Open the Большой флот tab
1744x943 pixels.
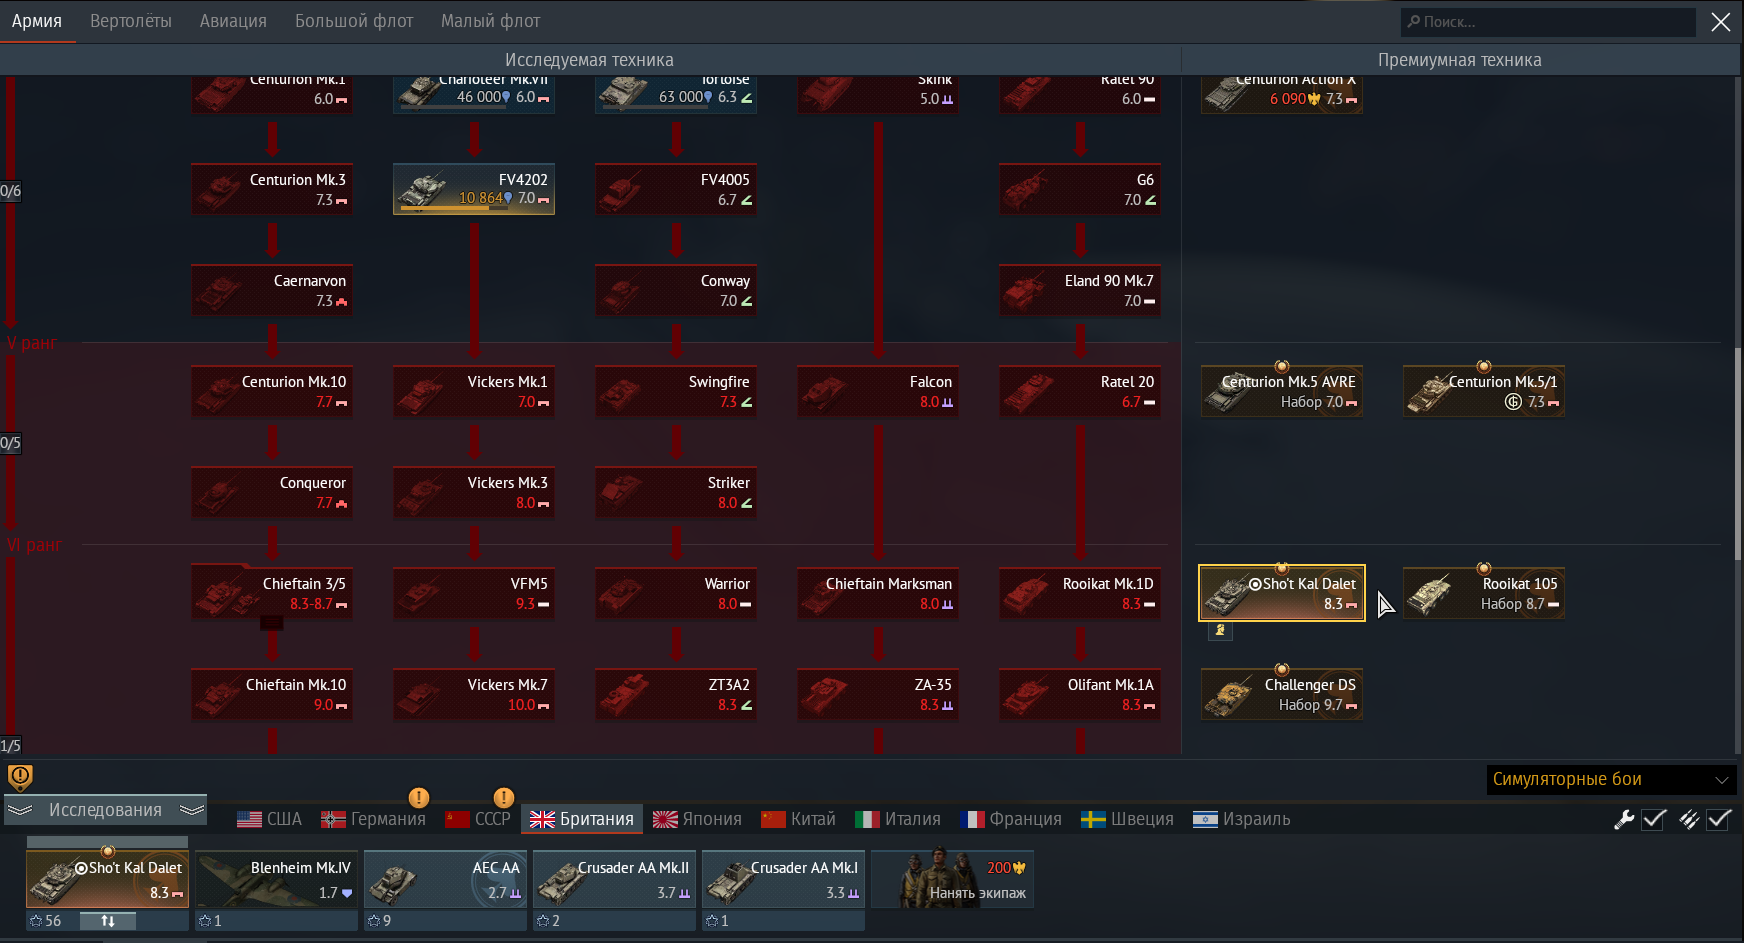point(354,21)
